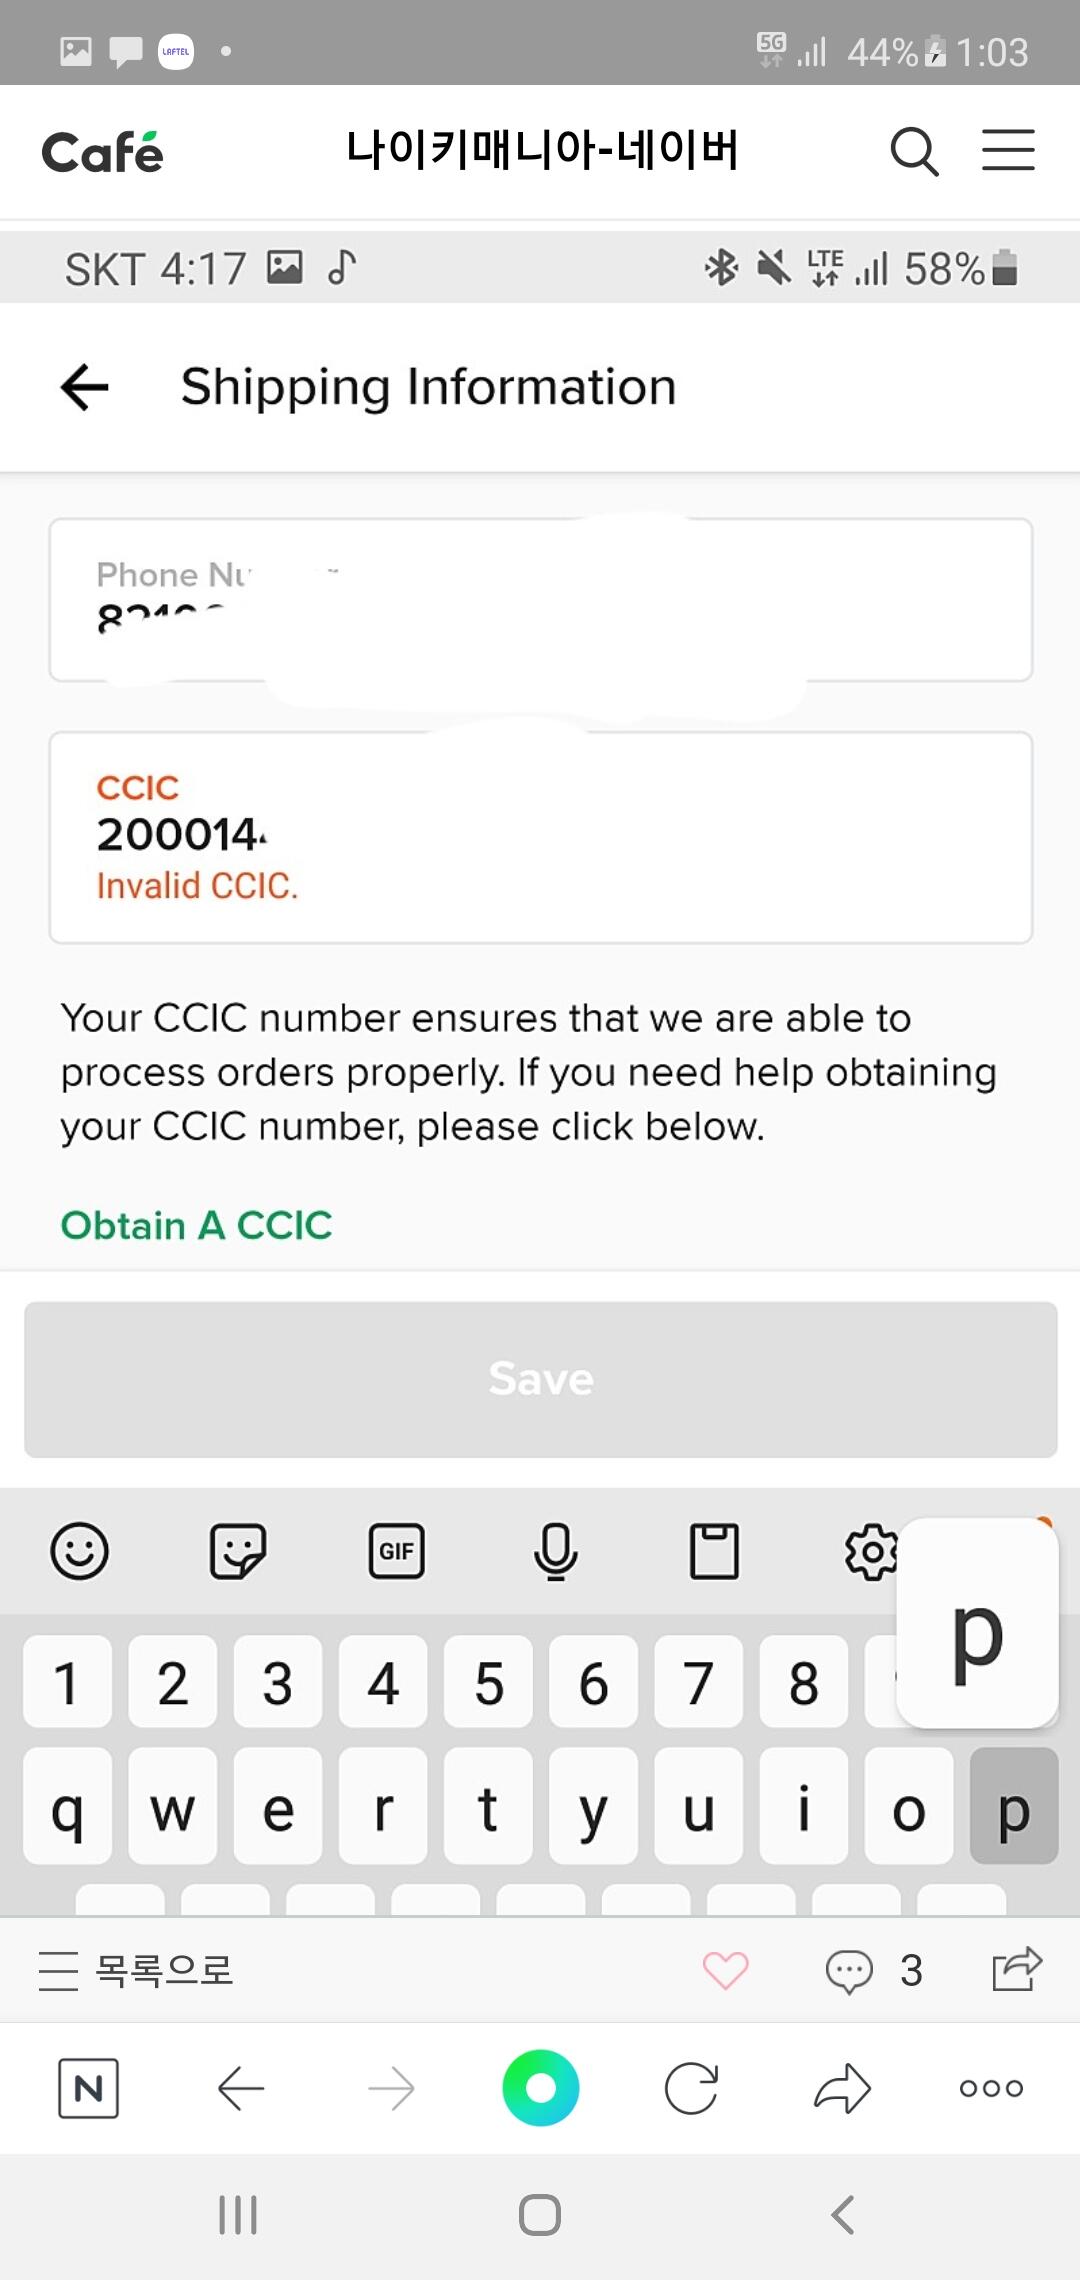Activate voice input microphone
The height and width of the screenshot is (2280, 1080).
555,1551
